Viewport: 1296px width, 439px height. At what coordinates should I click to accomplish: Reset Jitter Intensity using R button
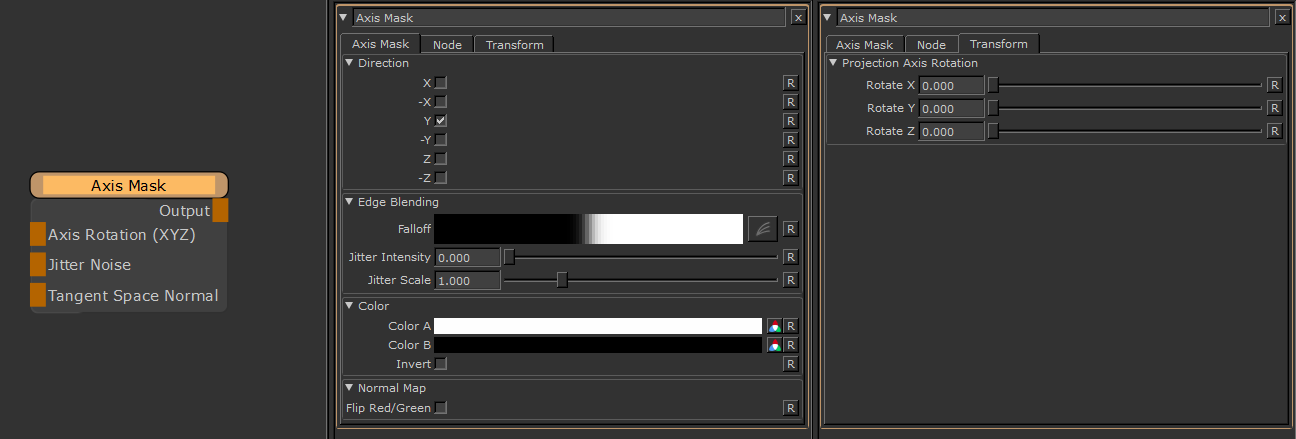pos(790,257)
